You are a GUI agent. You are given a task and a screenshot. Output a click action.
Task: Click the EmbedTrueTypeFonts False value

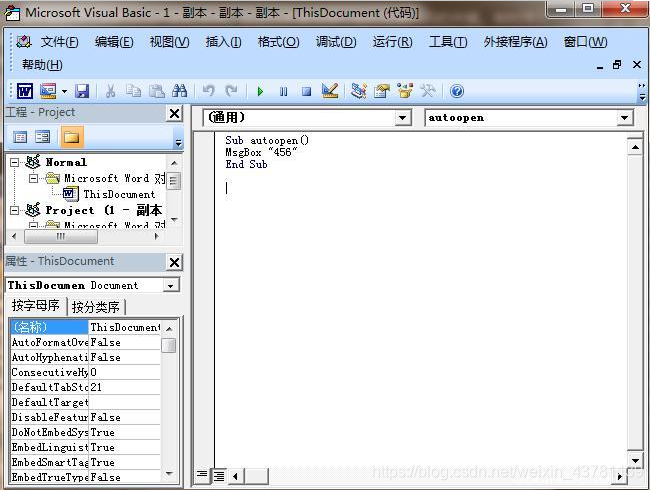click(125, 477)
